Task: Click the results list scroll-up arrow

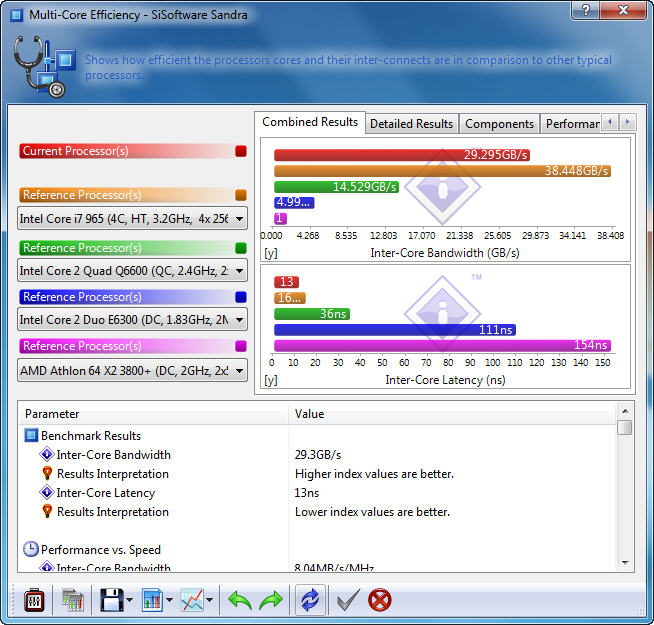Action: click(625, 411)
